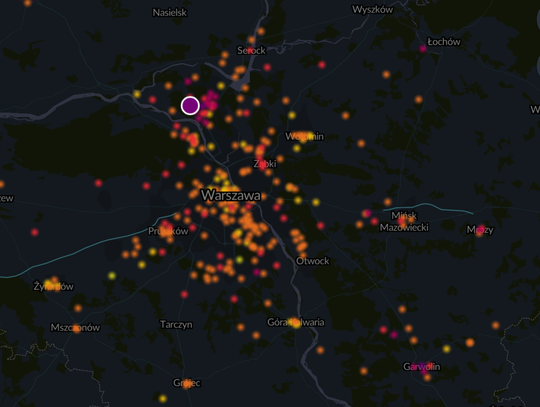The height and width of the screenshot is (407, 540).
Task: Click the Otwock town label
Action: coord(313,261)
